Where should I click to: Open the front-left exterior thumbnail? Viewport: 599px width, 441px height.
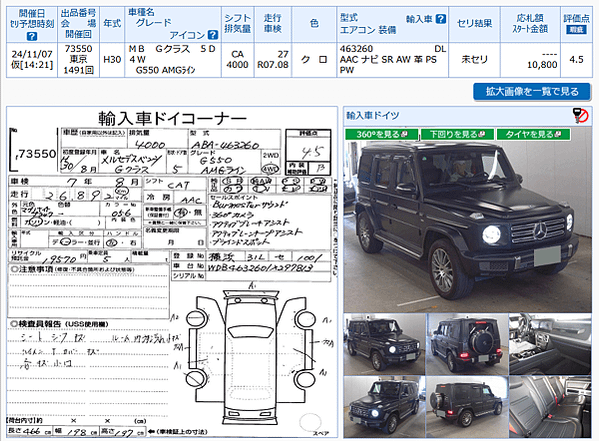click(384, 407)
